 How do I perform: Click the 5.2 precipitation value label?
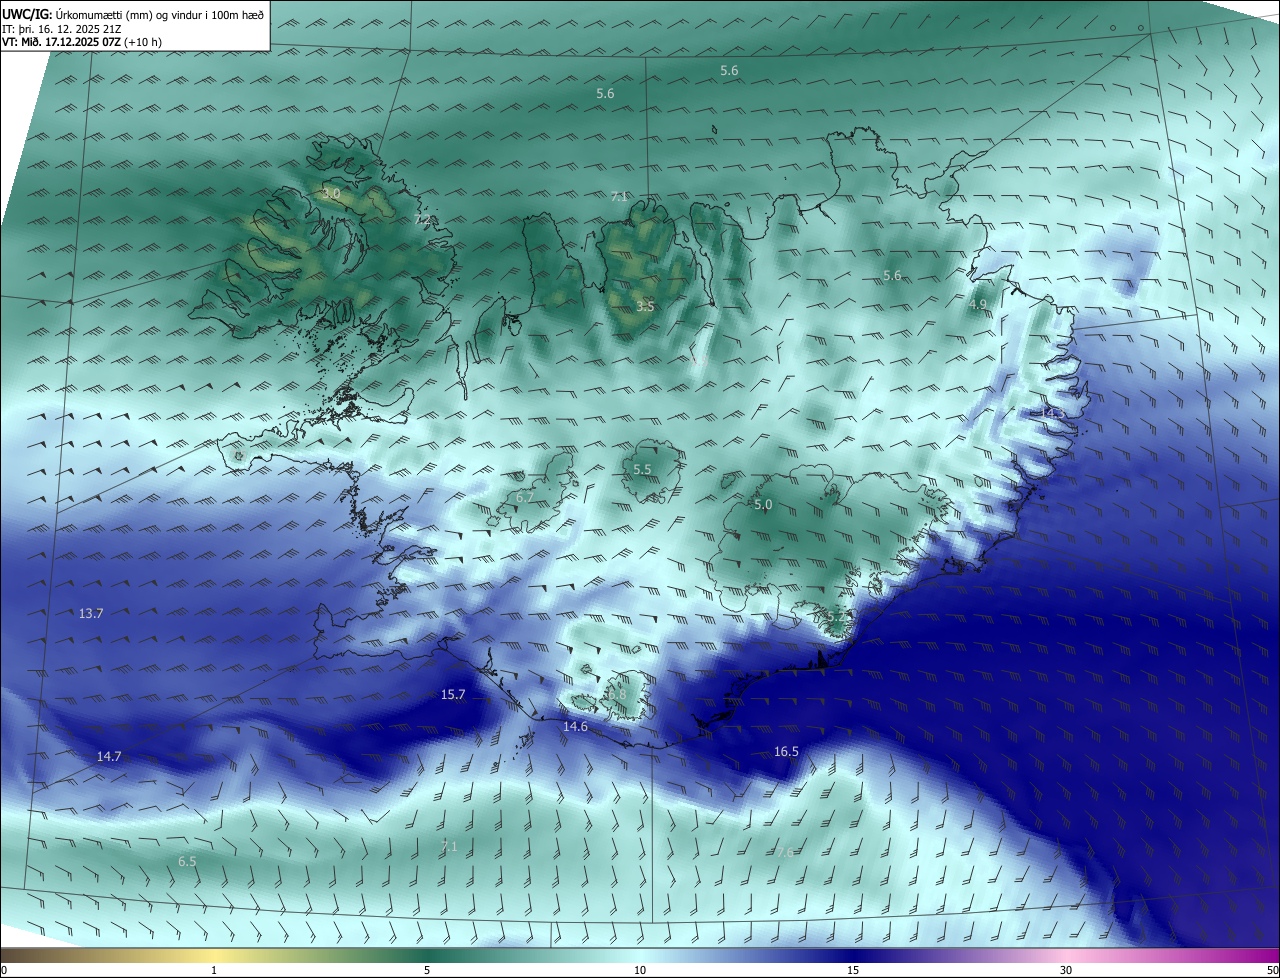pyautogui.click(x=836, y=616)
